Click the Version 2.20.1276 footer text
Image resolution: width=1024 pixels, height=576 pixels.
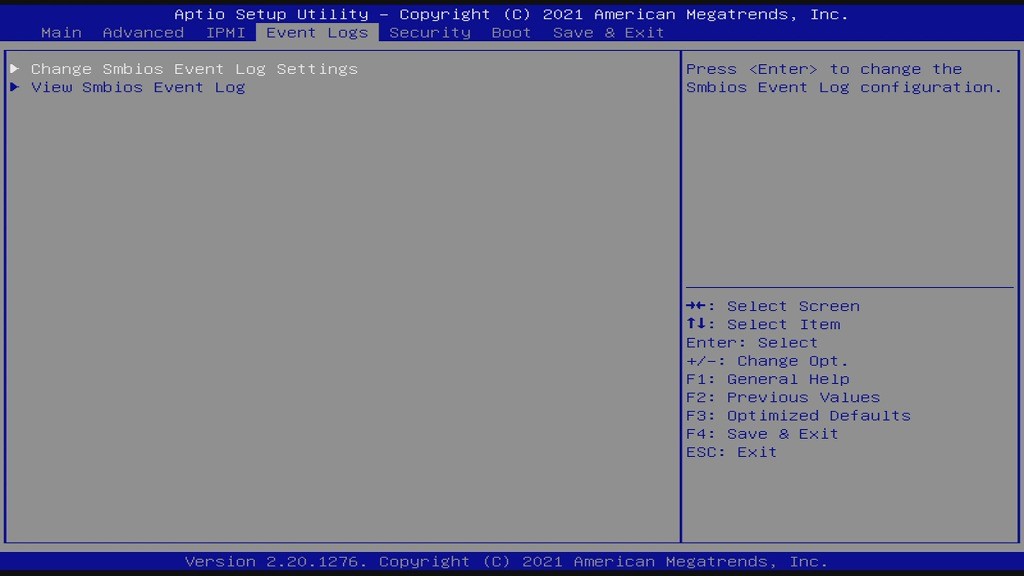coord(506,561)
